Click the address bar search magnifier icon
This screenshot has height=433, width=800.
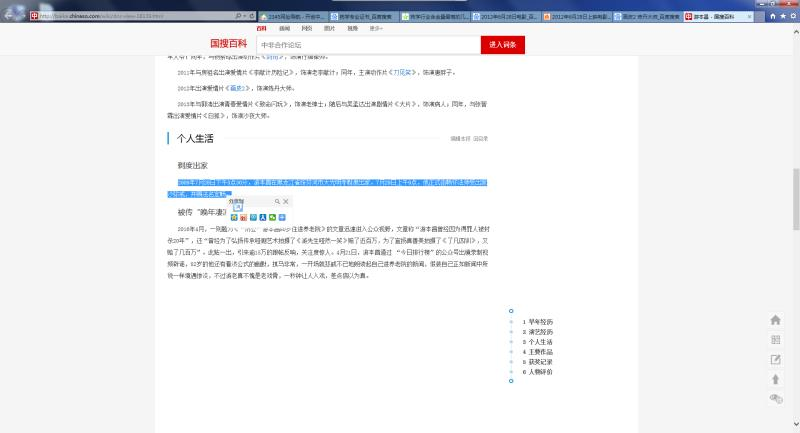[238, 16]
